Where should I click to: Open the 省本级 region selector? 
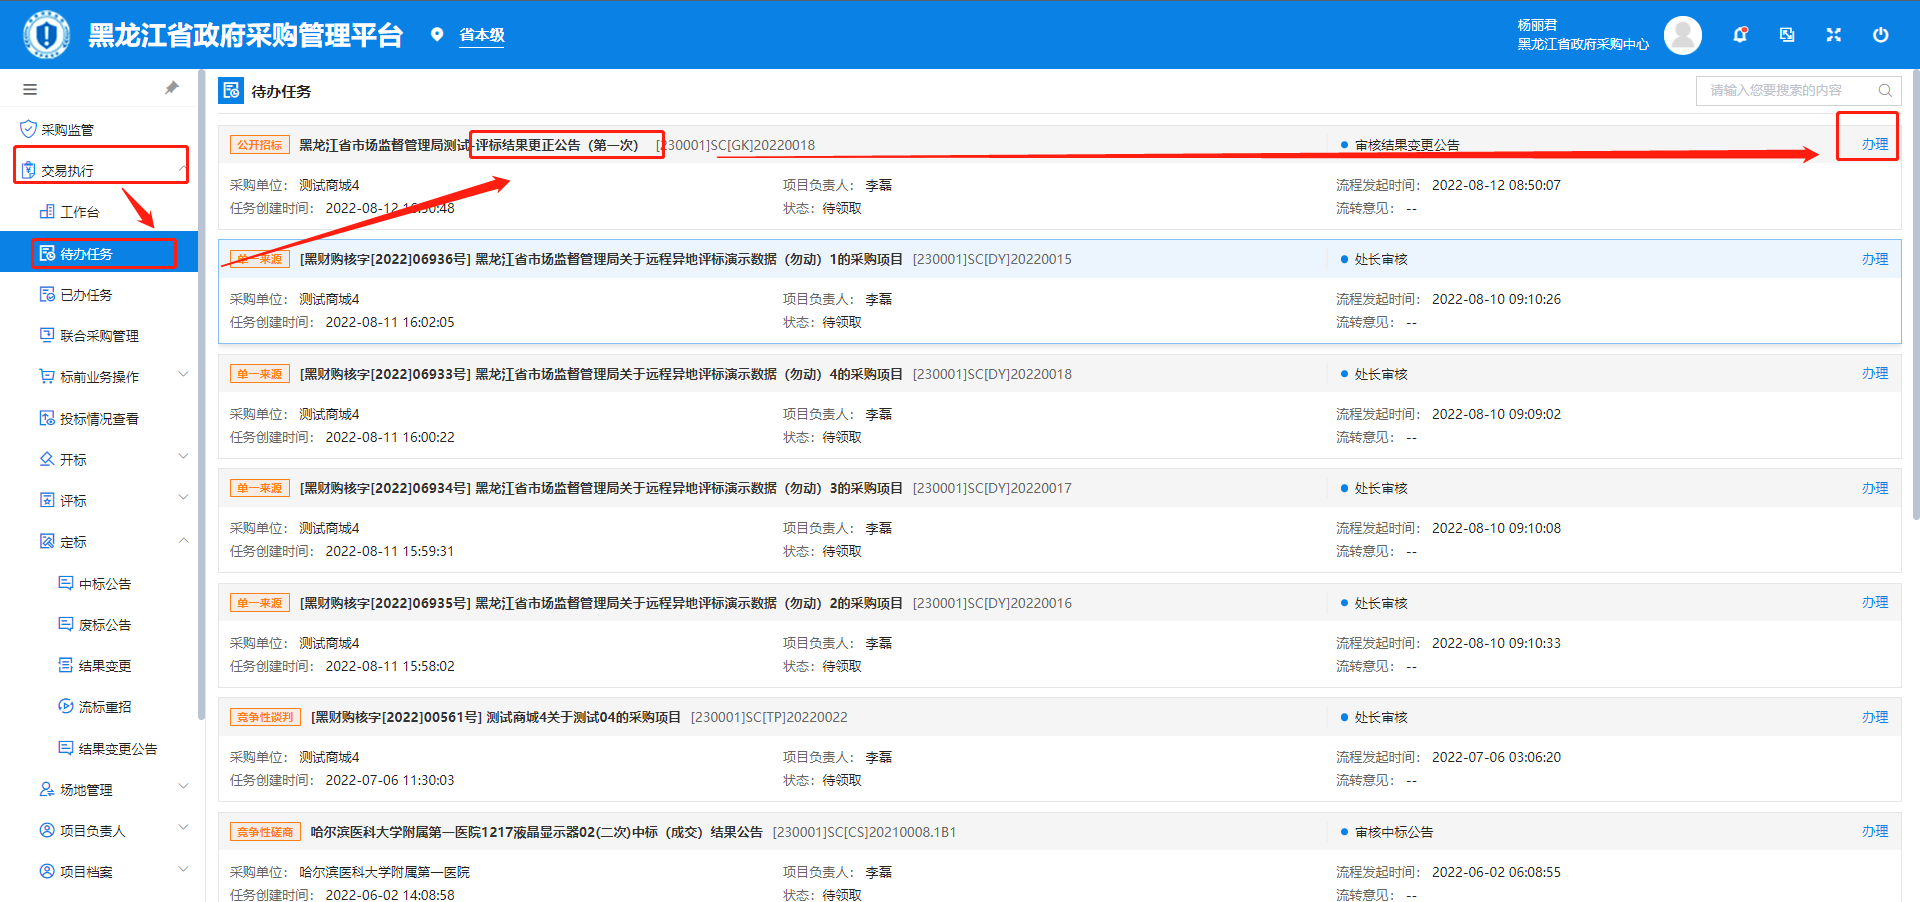coord(482,35)
